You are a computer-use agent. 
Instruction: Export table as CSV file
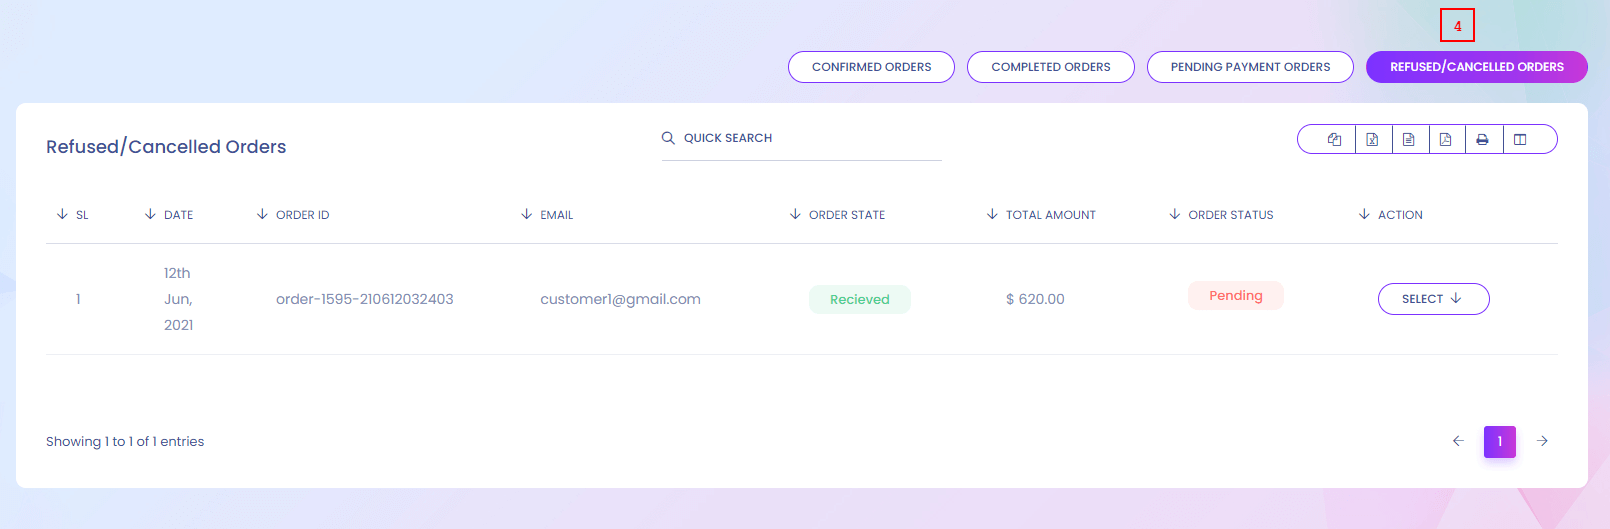coord(1409,140)
